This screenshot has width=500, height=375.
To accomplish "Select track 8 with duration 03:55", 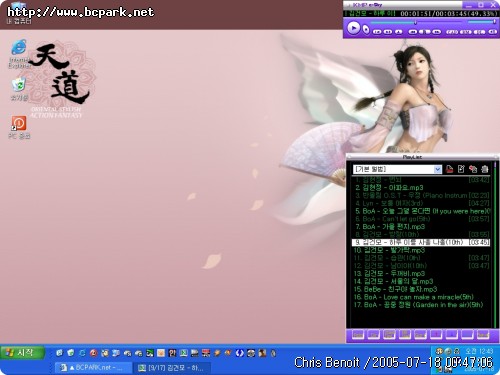I will [x=421, y=234].
